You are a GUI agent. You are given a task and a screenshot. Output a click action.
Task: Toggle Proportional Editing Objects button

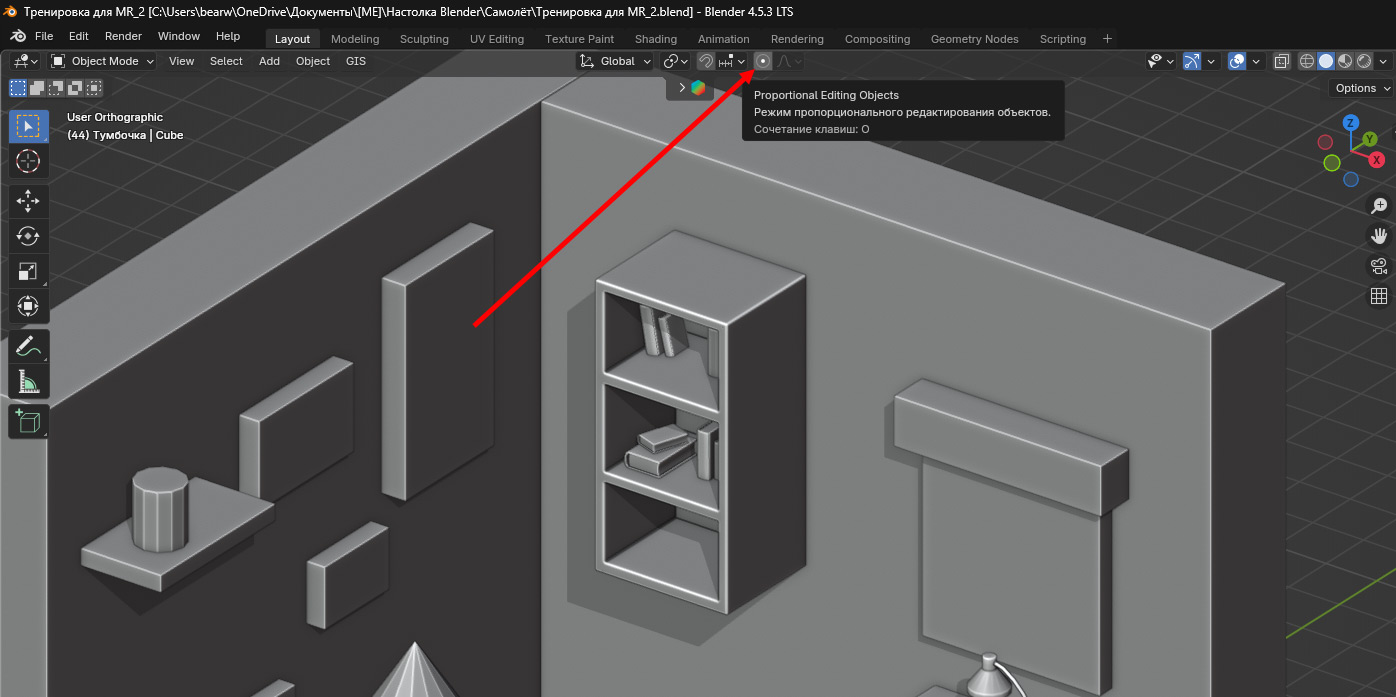pyautogui.click(x=763, y=61)
